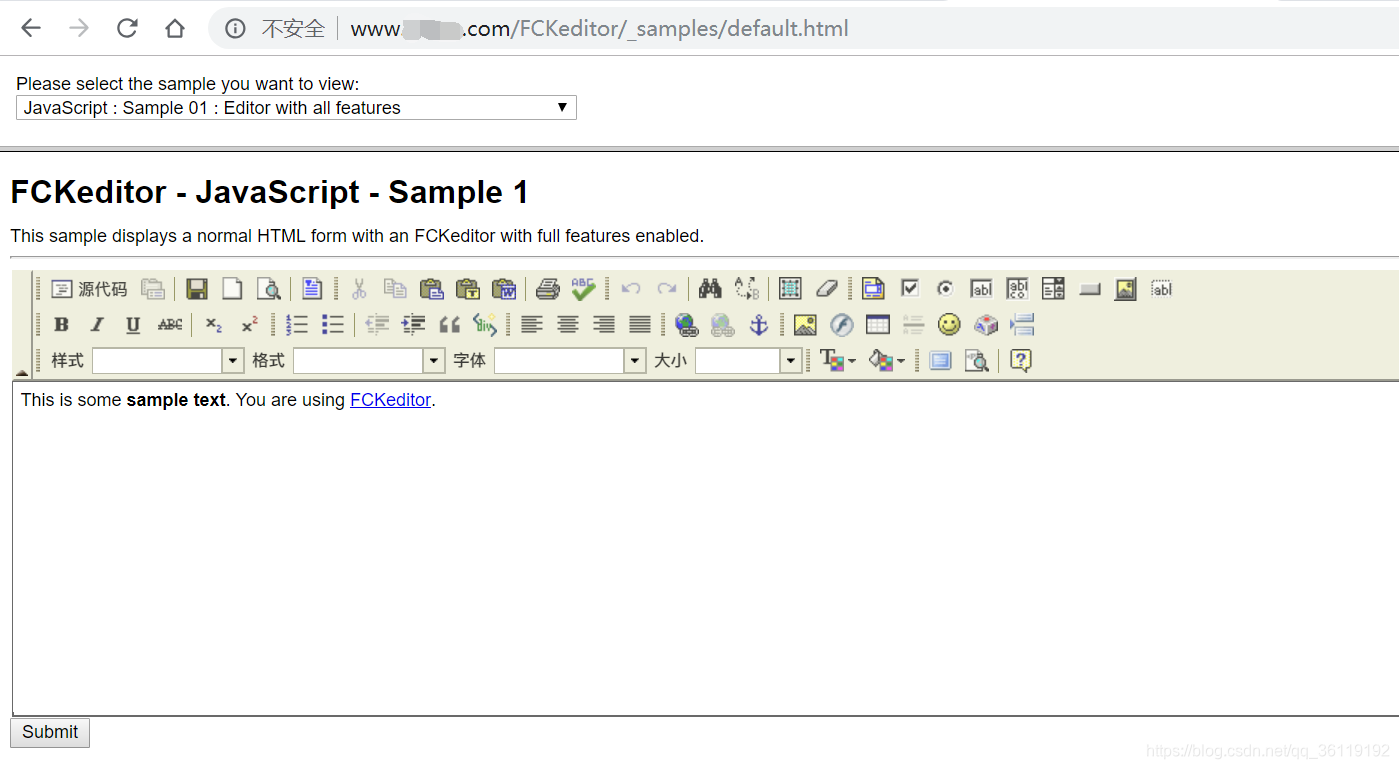Screen dimensions: 1399x769
Task: Open Document Properties icon
Action: pos(153,289)
